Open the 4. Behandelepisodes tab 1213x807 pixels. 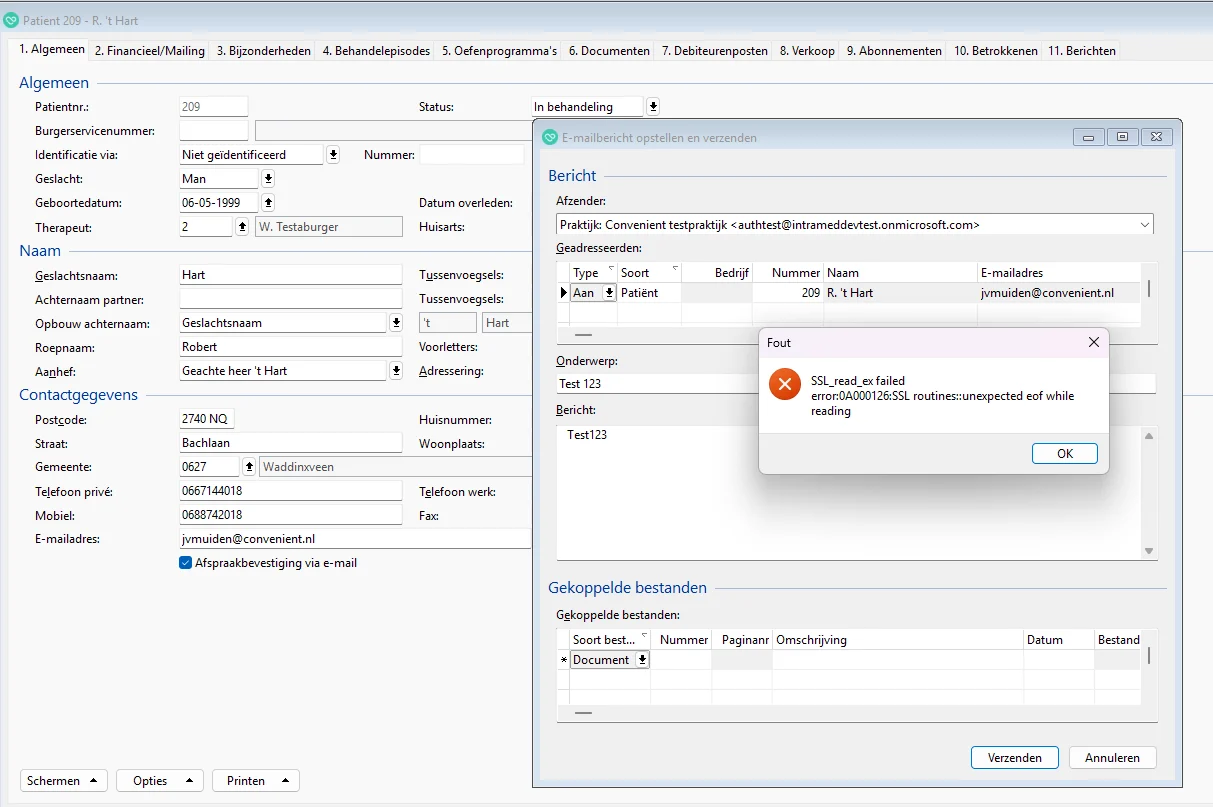click(x=376, y=51)
